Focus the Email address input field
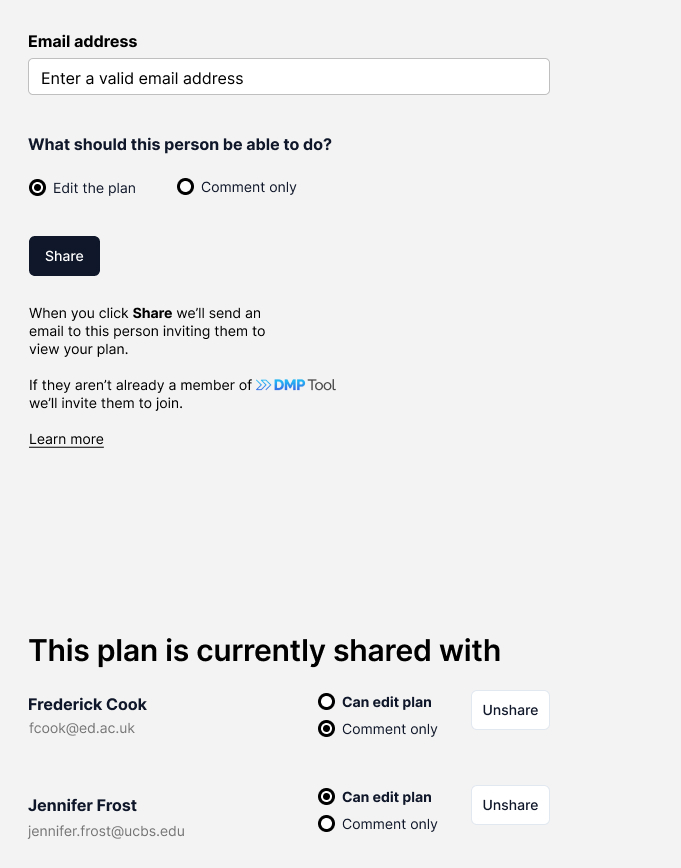The width and height of the screenshot is (681, 868). coord(289,78)
